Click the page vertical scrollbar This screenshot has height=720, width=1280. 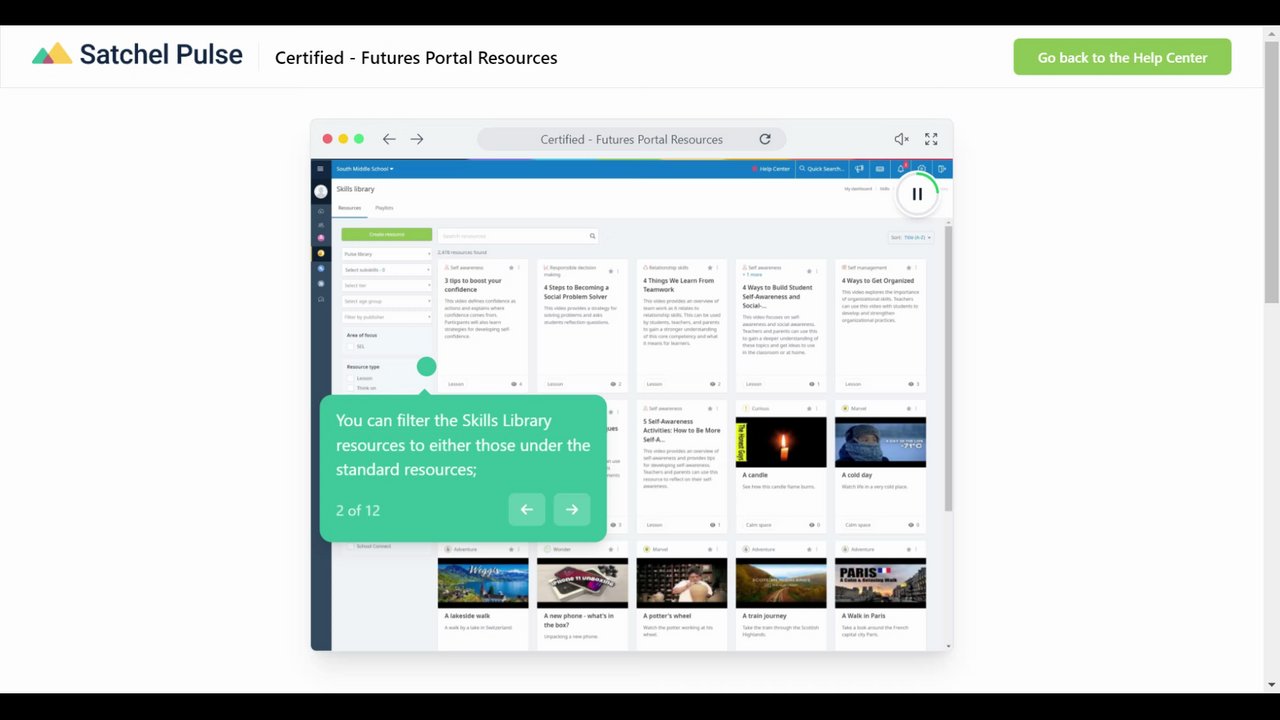pyautogui.click(x=1272, y=172)
